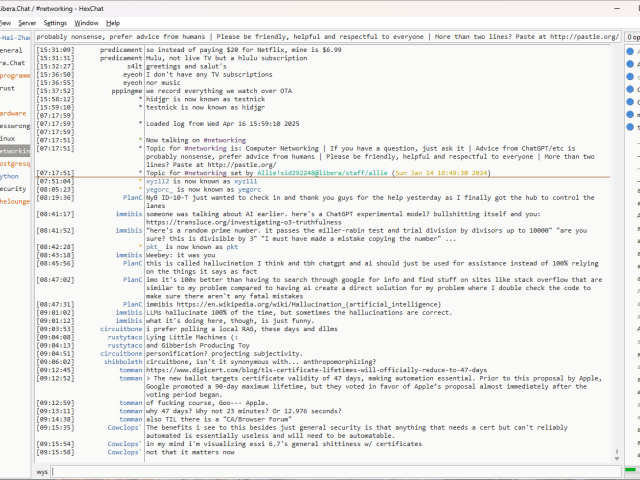Switch to the #hardware channel
Image resolution: width=640 pixels, height=480 pixels.
[x=14, y=113]
